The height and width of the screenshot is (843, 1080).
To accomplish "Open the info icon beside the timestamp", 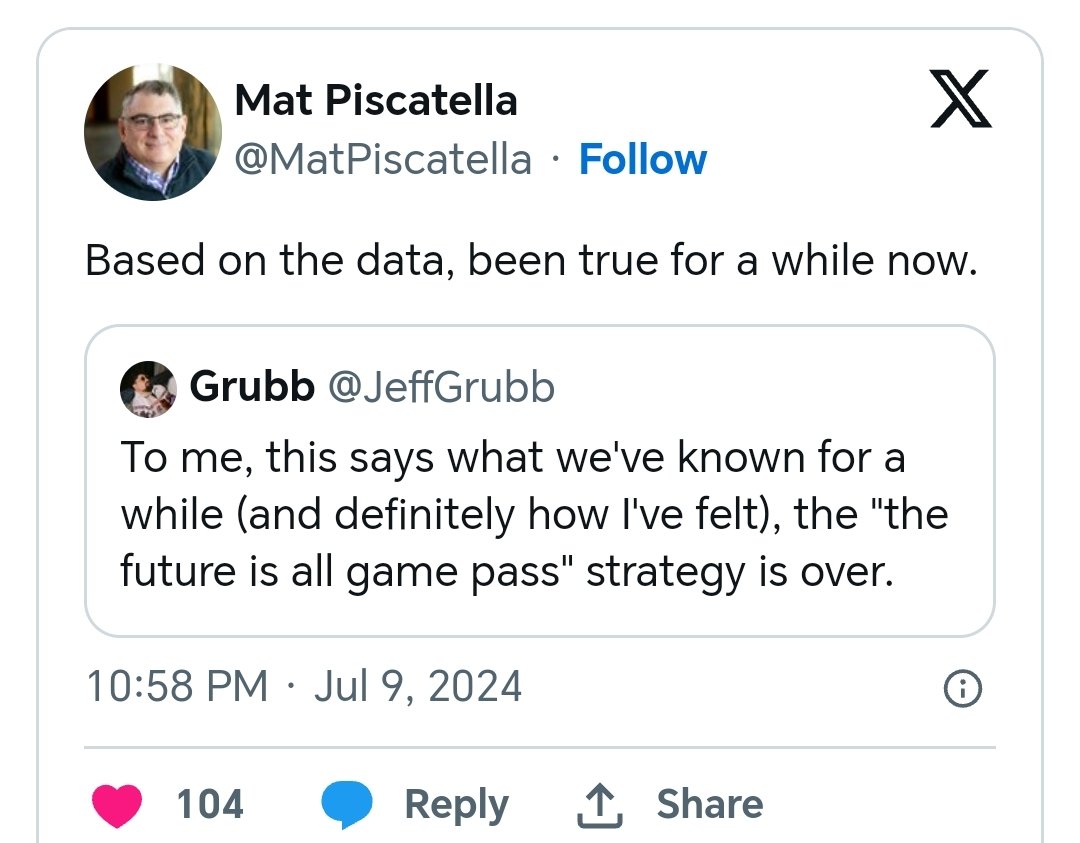I will pos(962,688).
